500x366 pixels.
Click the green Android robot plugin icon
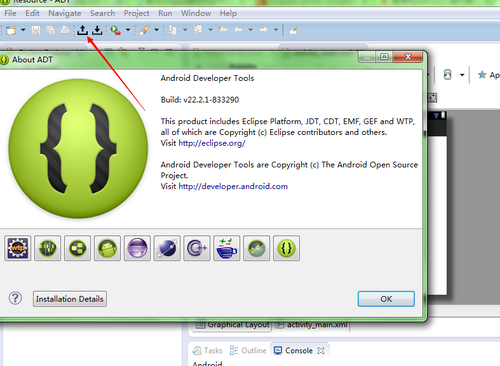(107, 248)
